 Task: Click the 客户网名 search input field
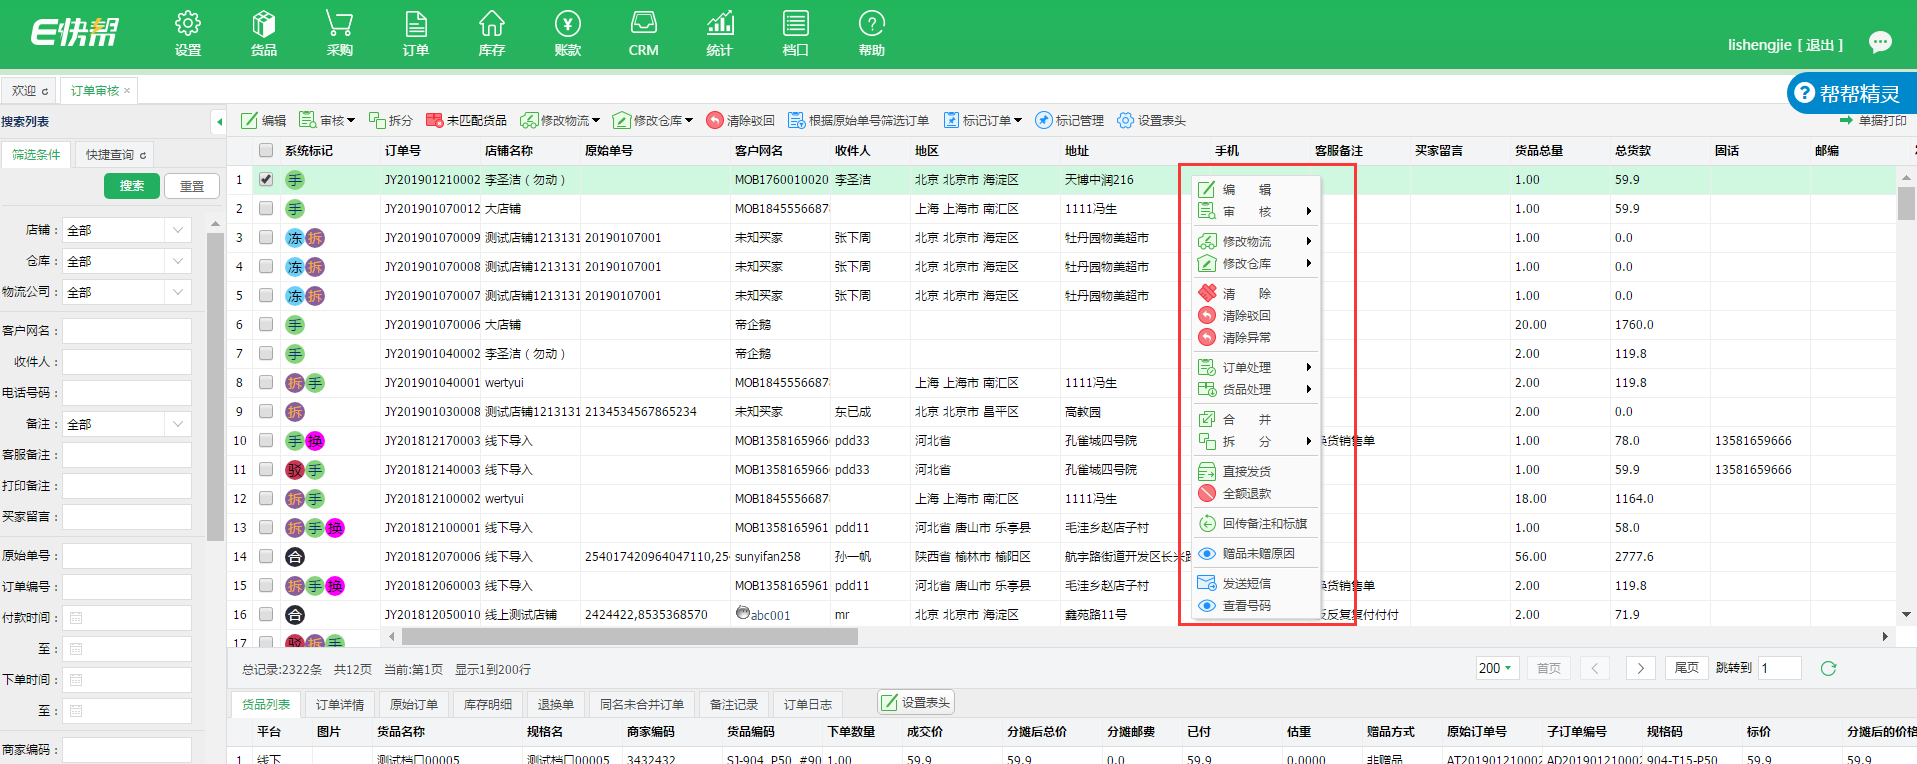click(127, 330)
